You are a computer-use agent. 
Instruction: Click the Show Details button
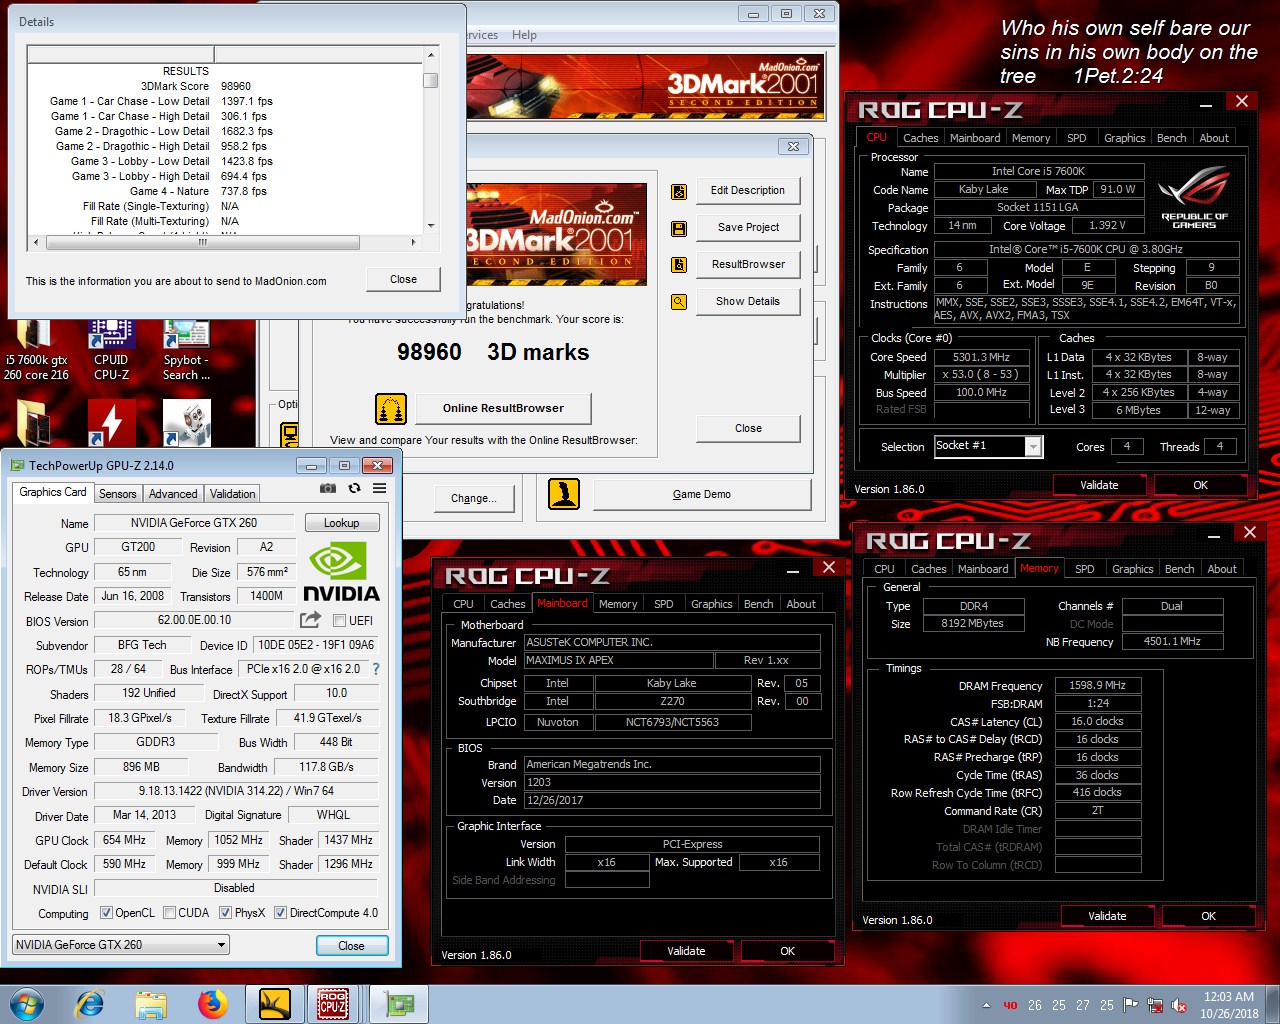pyautogui.click(x=748, y=301)
